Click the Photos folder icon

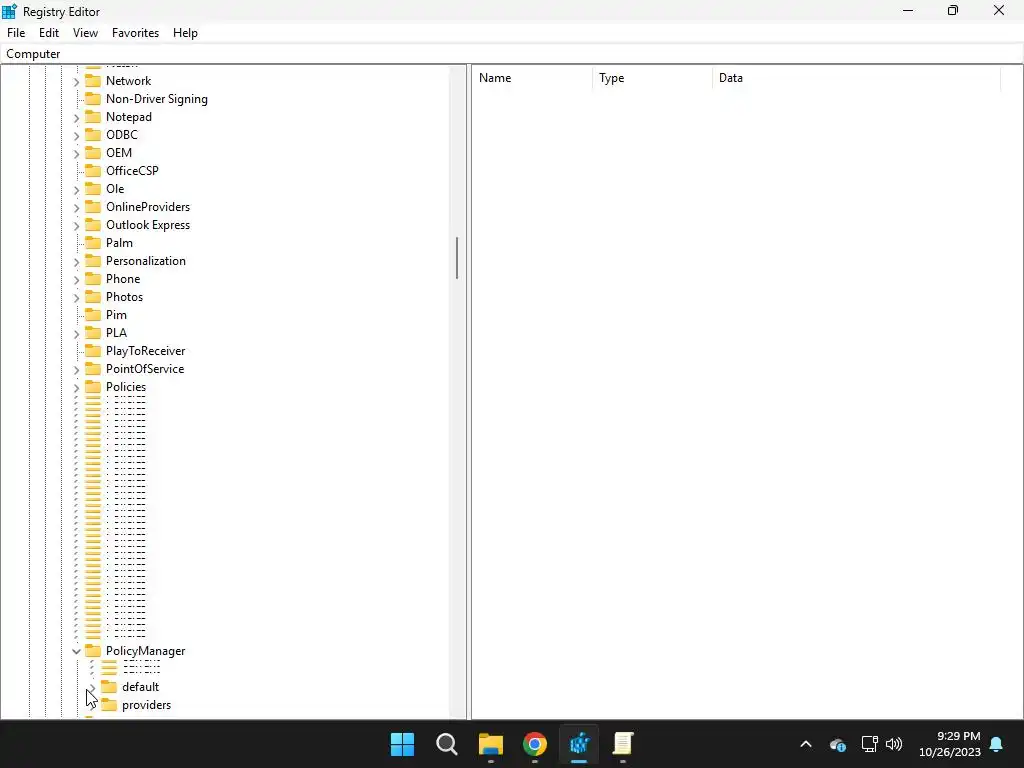[93, 296]
